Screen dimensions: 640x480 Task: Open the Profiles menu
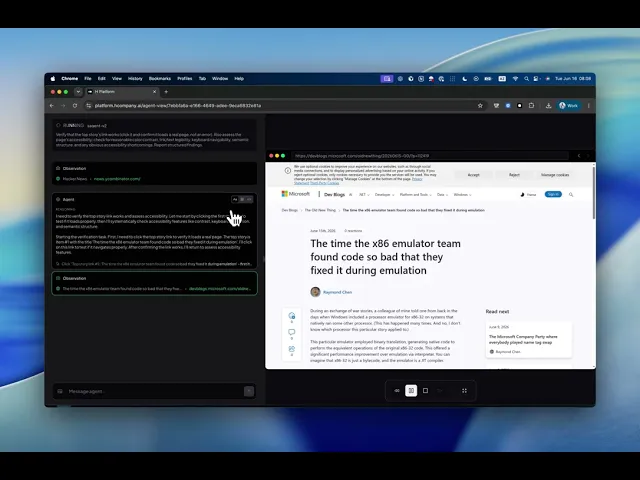184,79
